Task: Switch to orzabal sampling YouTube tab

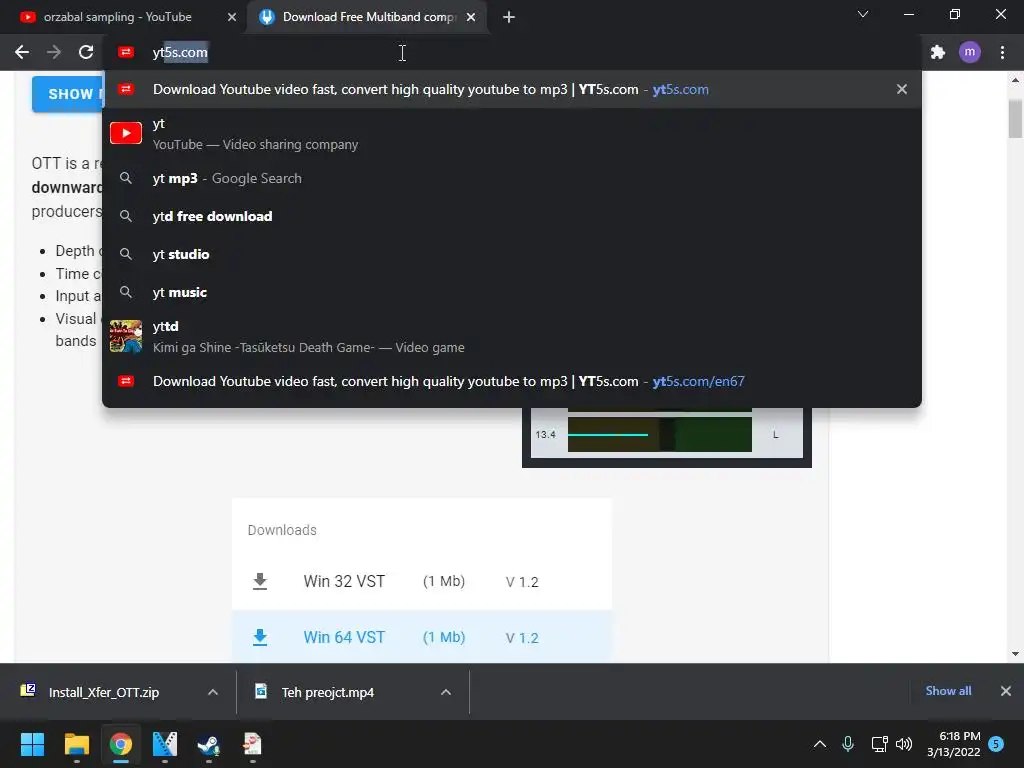Action: click(x=128, y=17)
